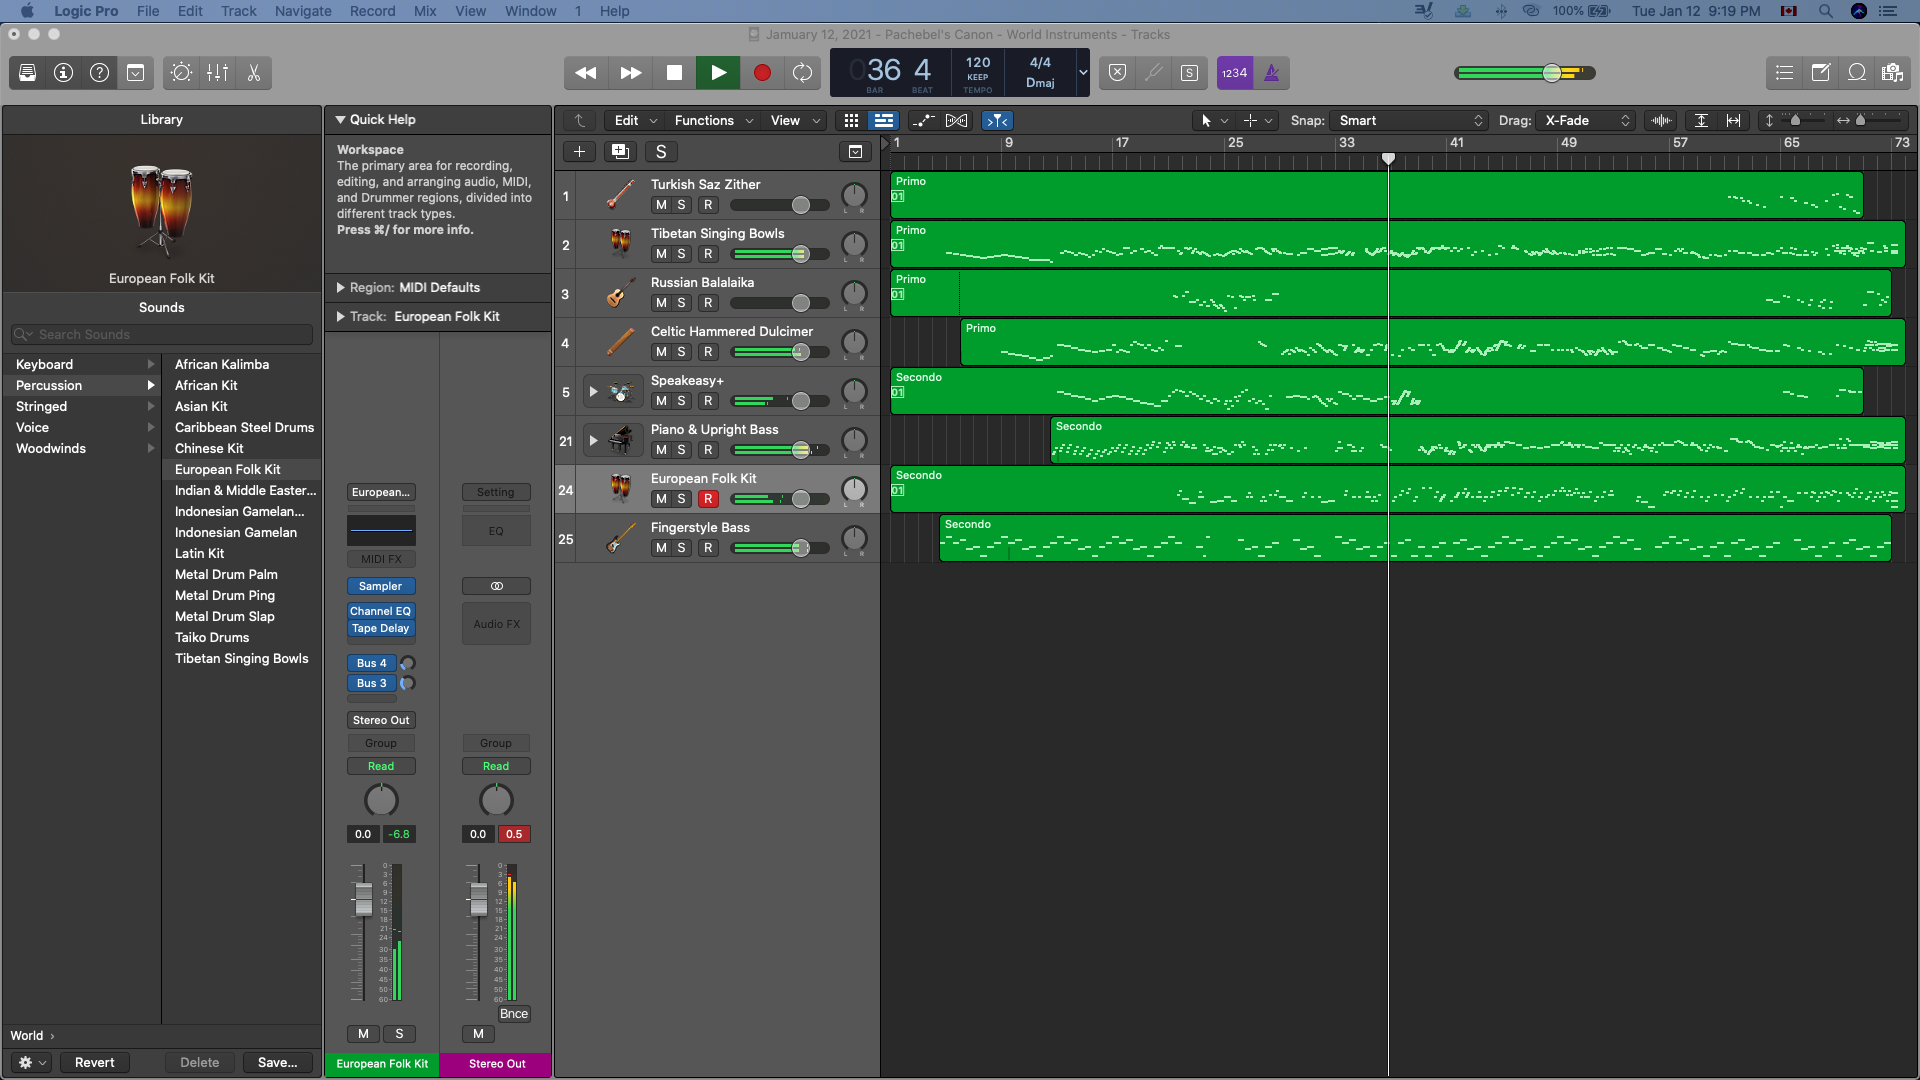The image size is (1920, 1080).
Task: Toggle the Inspector button
Action: coord(64,73)
